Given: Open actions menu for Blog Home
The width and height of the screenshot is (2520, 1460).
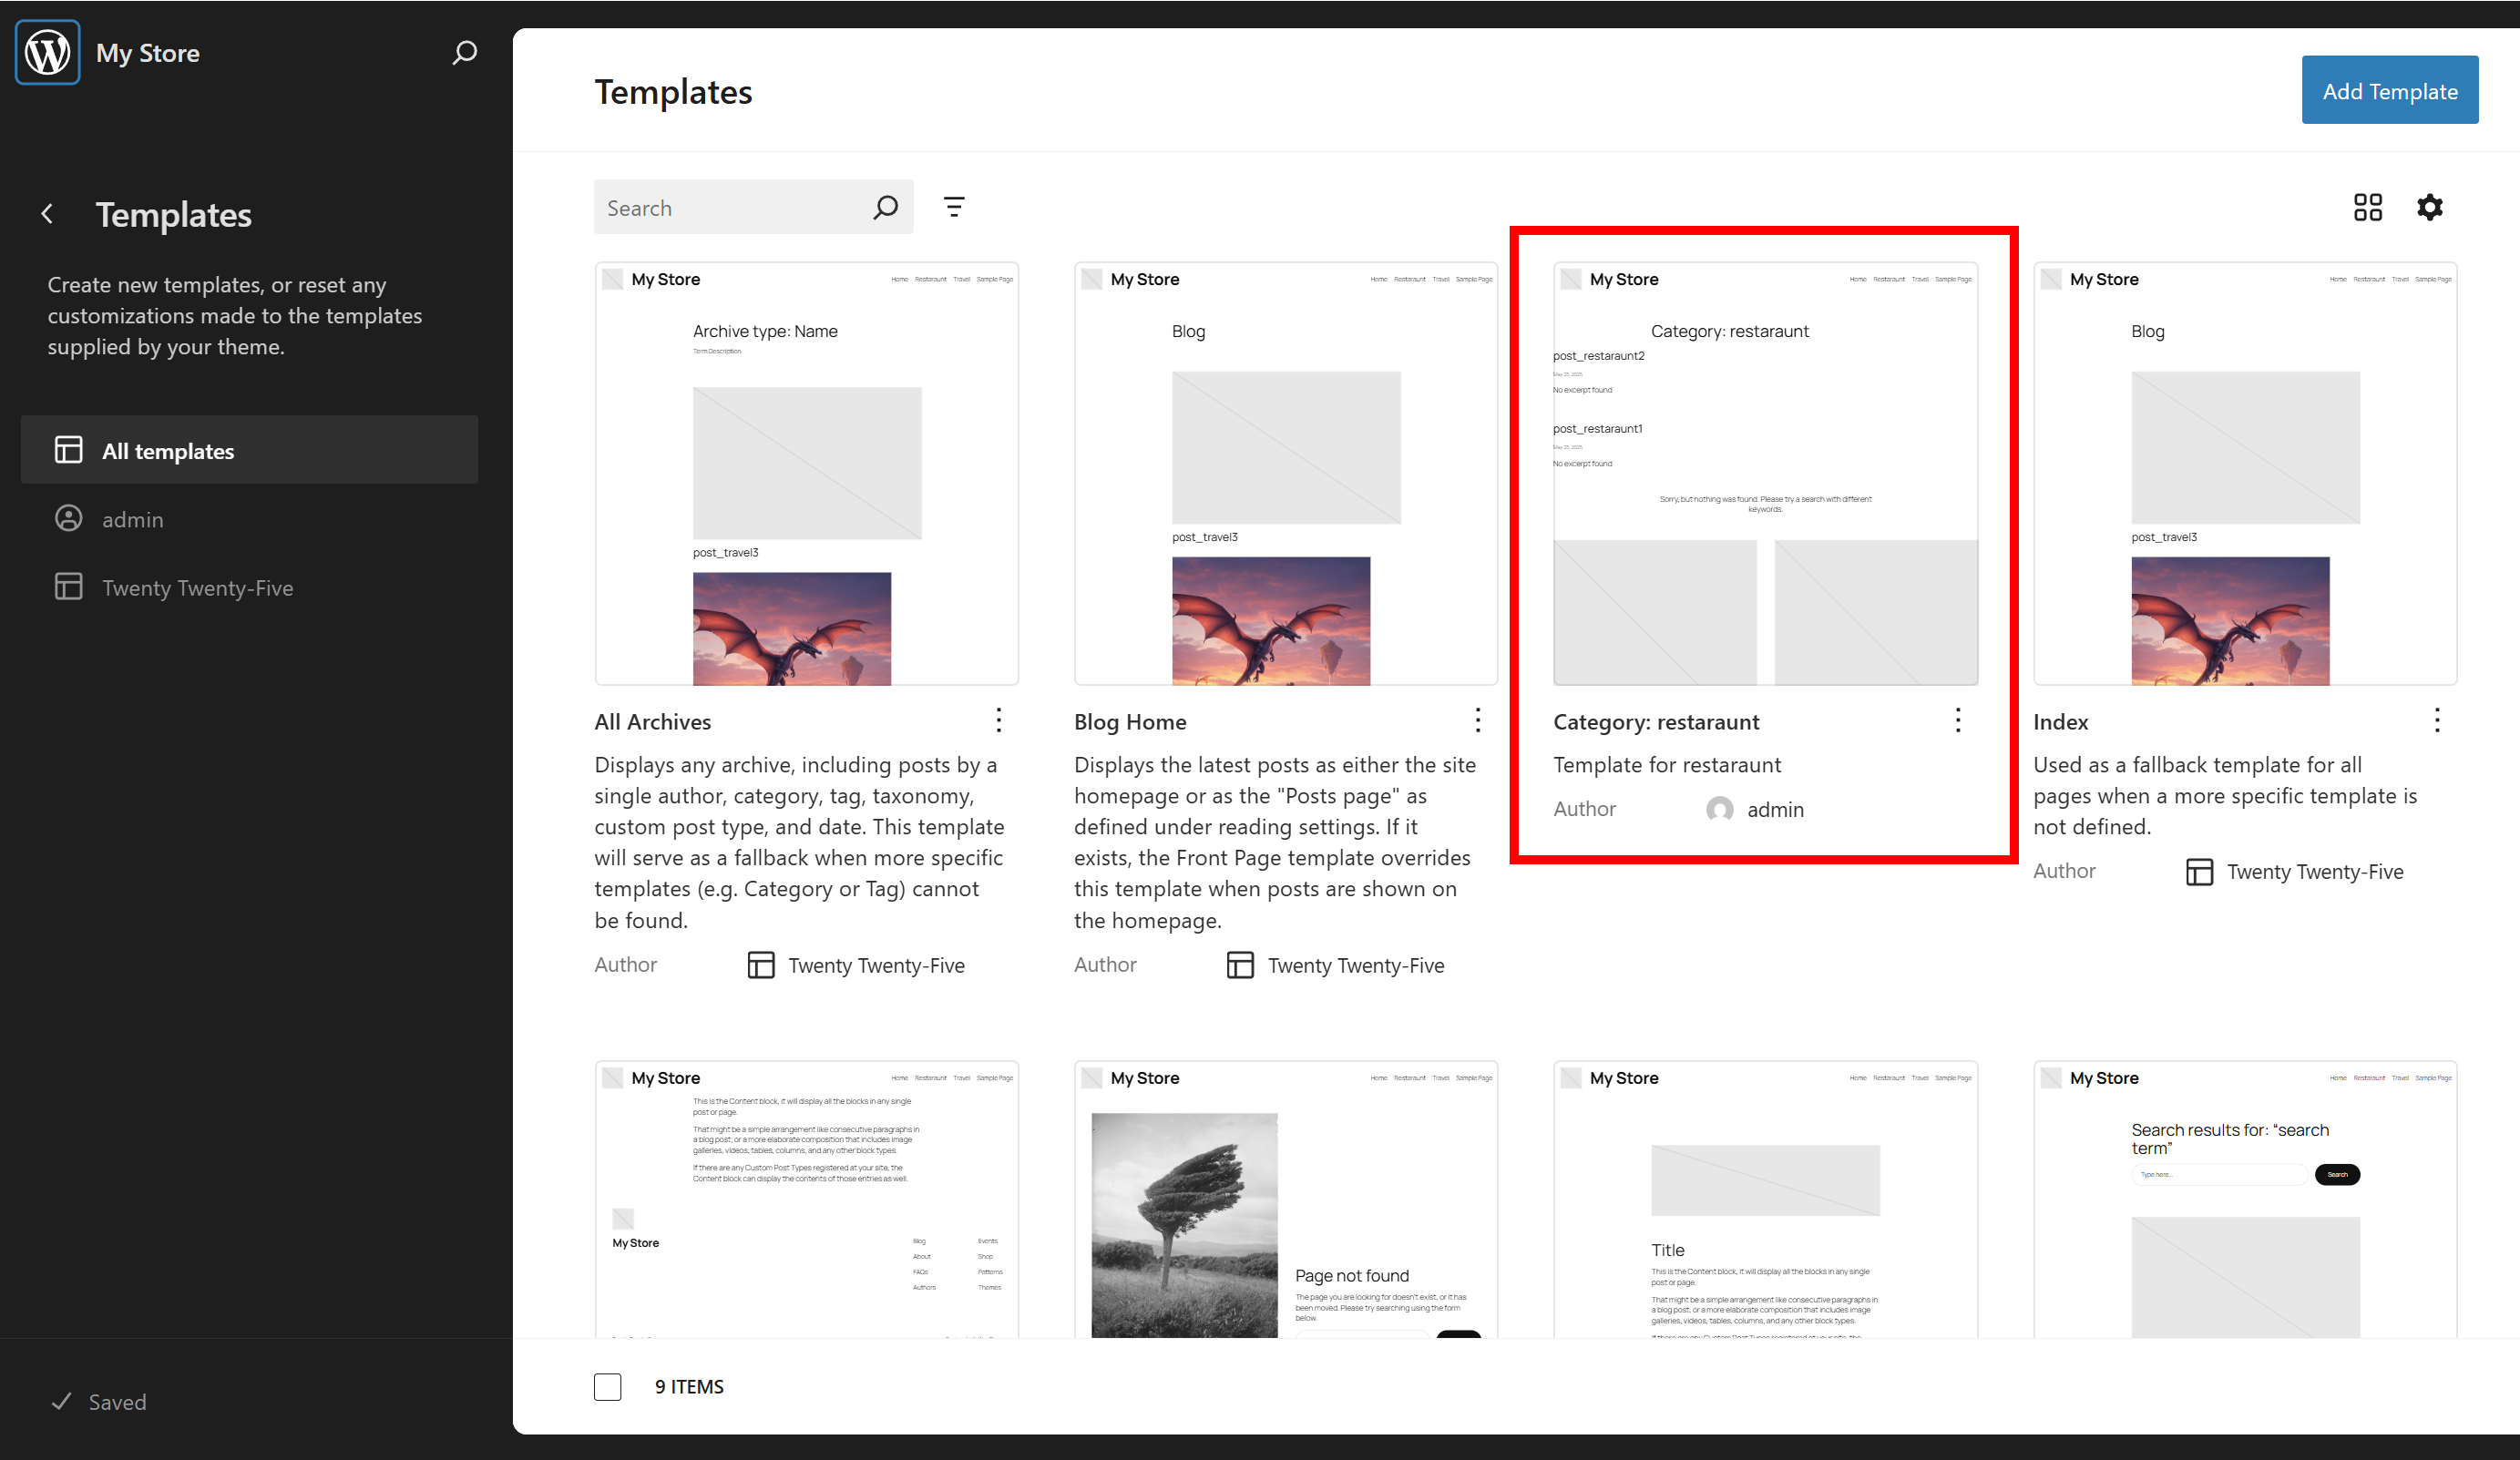Looking at the screenshot, I should [x=1477, y=721].
